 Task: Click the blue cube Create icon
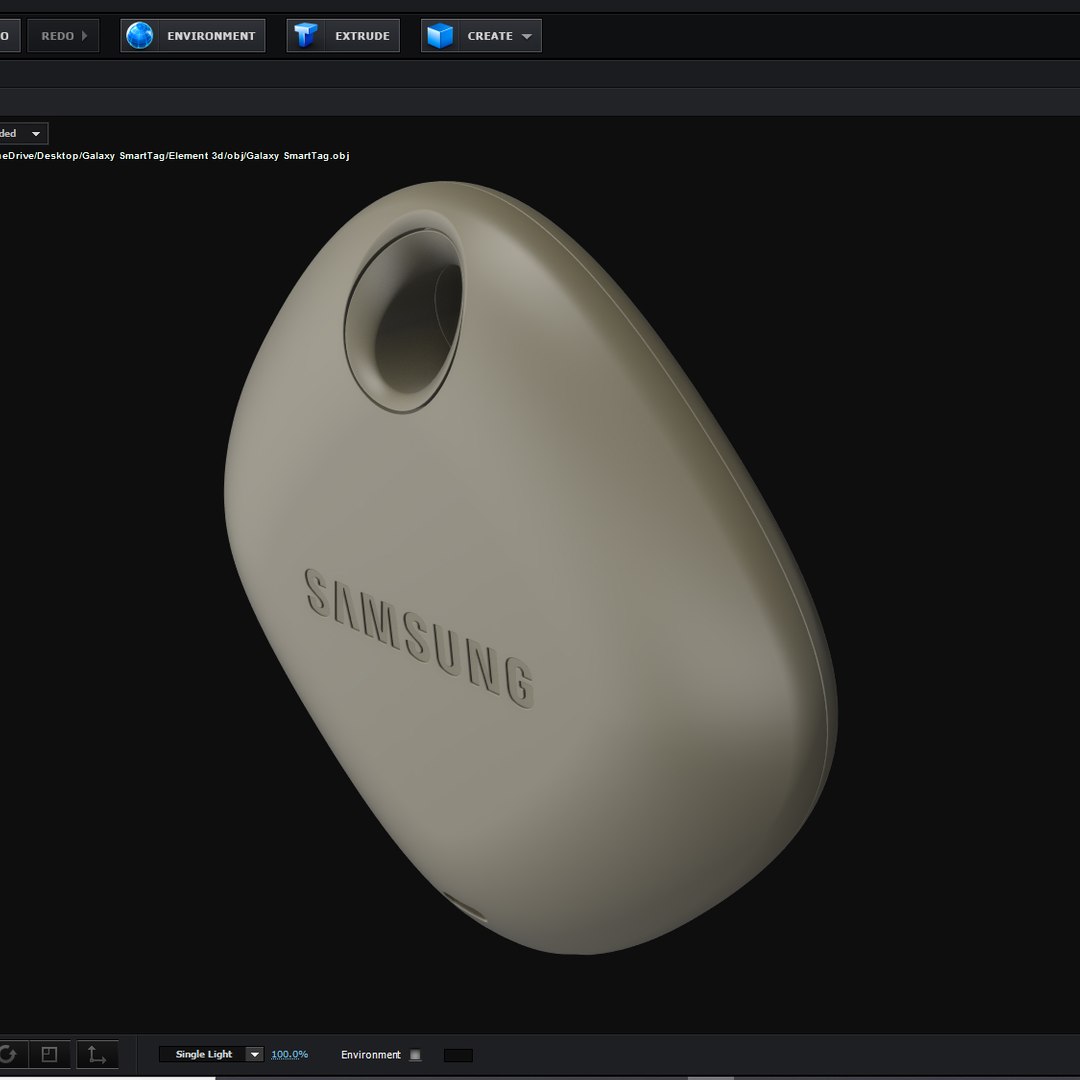440,36
